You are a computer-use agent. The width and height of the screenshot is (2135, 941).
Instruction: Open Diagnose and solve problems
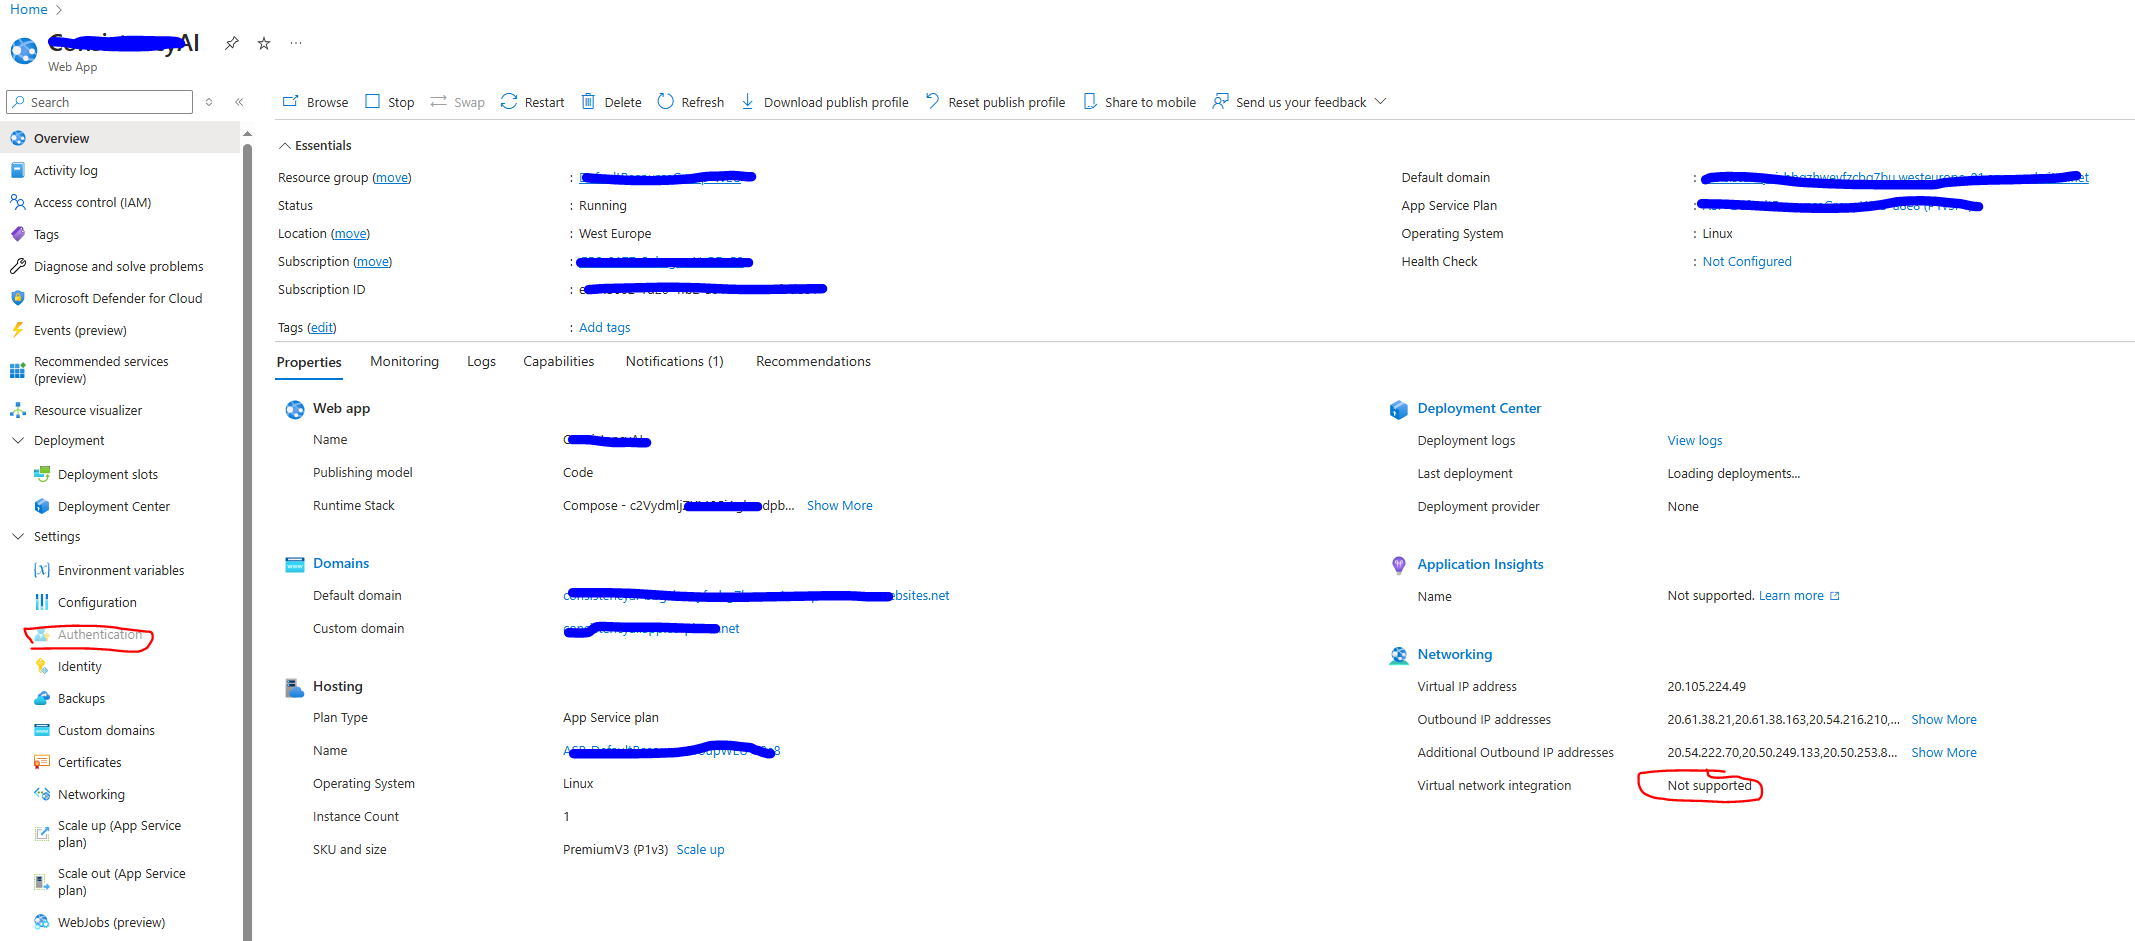pos(118,265)
